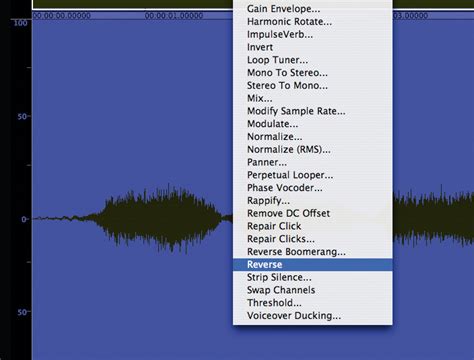Open Strip Silence... option

pyautogui.click(x=312, y=277)
